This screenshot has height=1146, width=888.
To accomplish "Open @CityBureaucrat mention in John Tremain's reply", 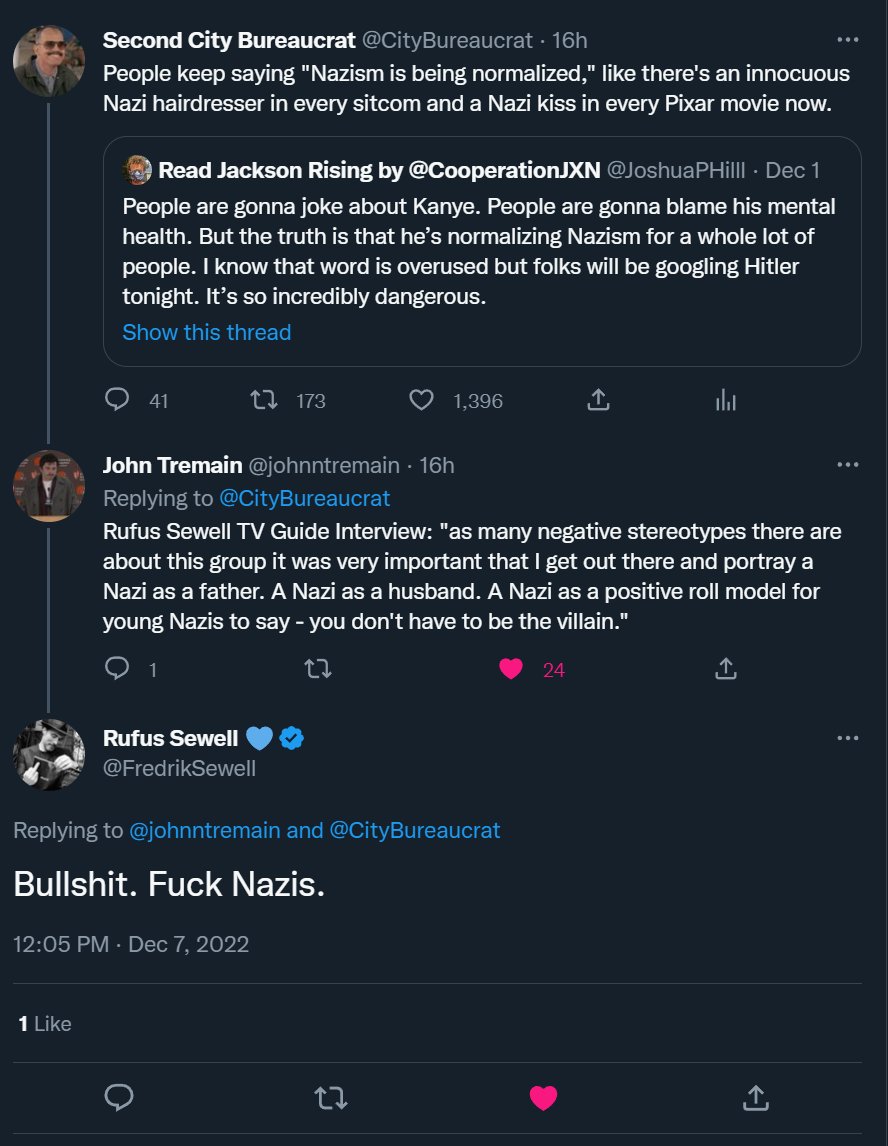I will pyautogui.click(x=304, y=498).
